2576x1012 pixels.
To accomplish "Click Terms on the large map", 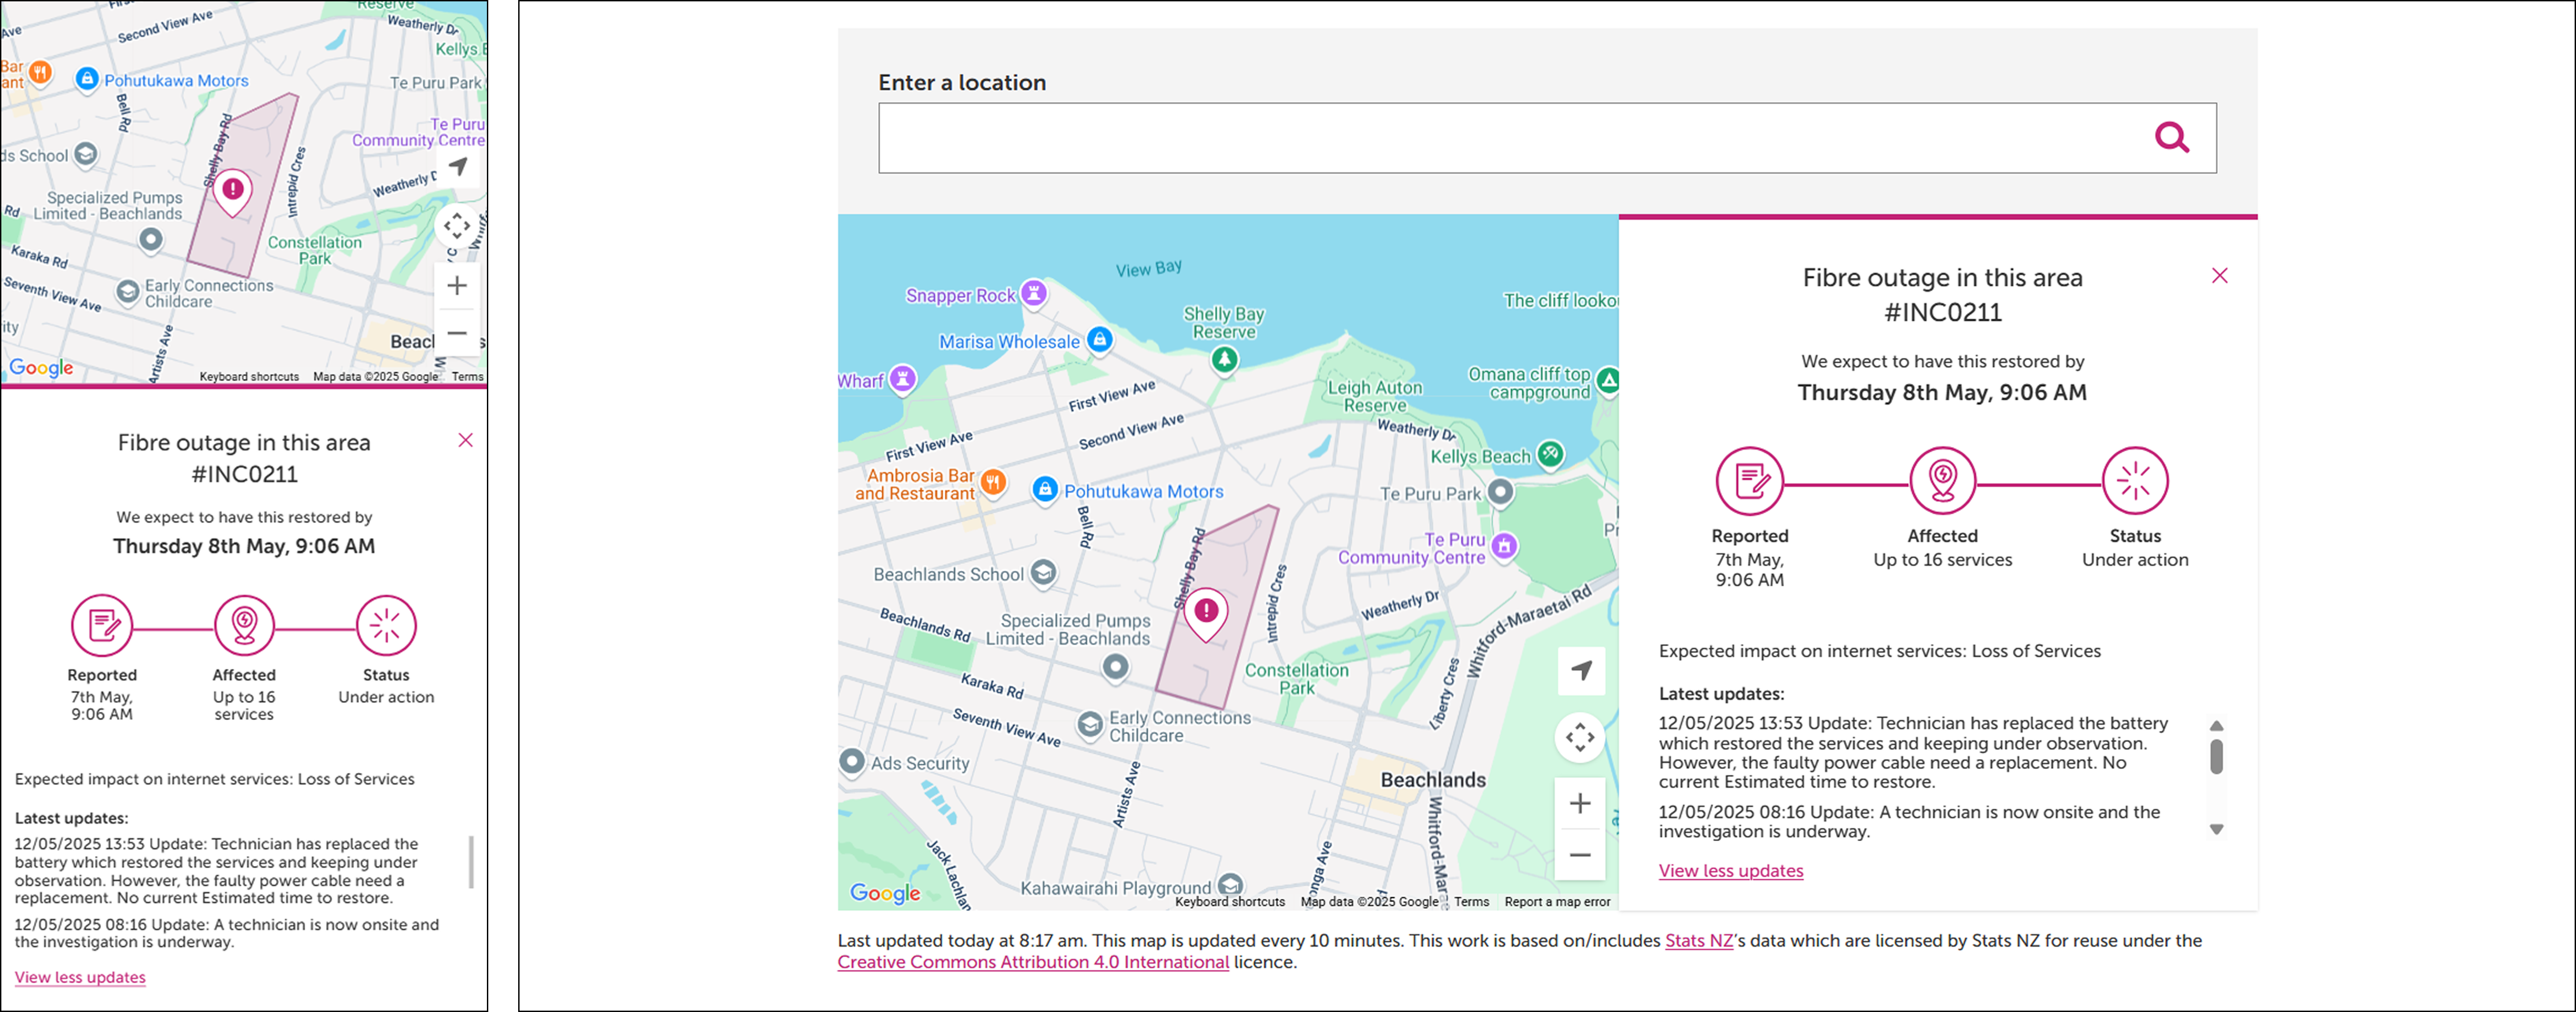I will tap(1471, 902).
